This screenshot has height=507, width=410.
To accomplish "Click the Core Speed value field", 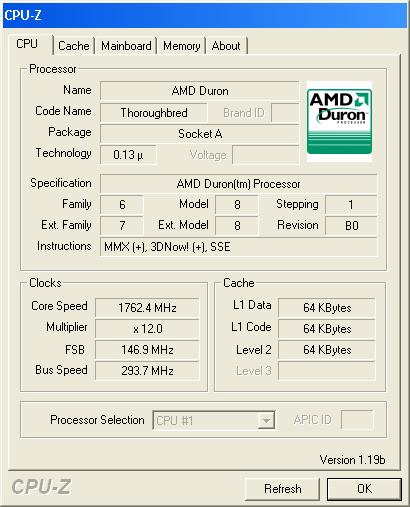I will pos(147,307).
